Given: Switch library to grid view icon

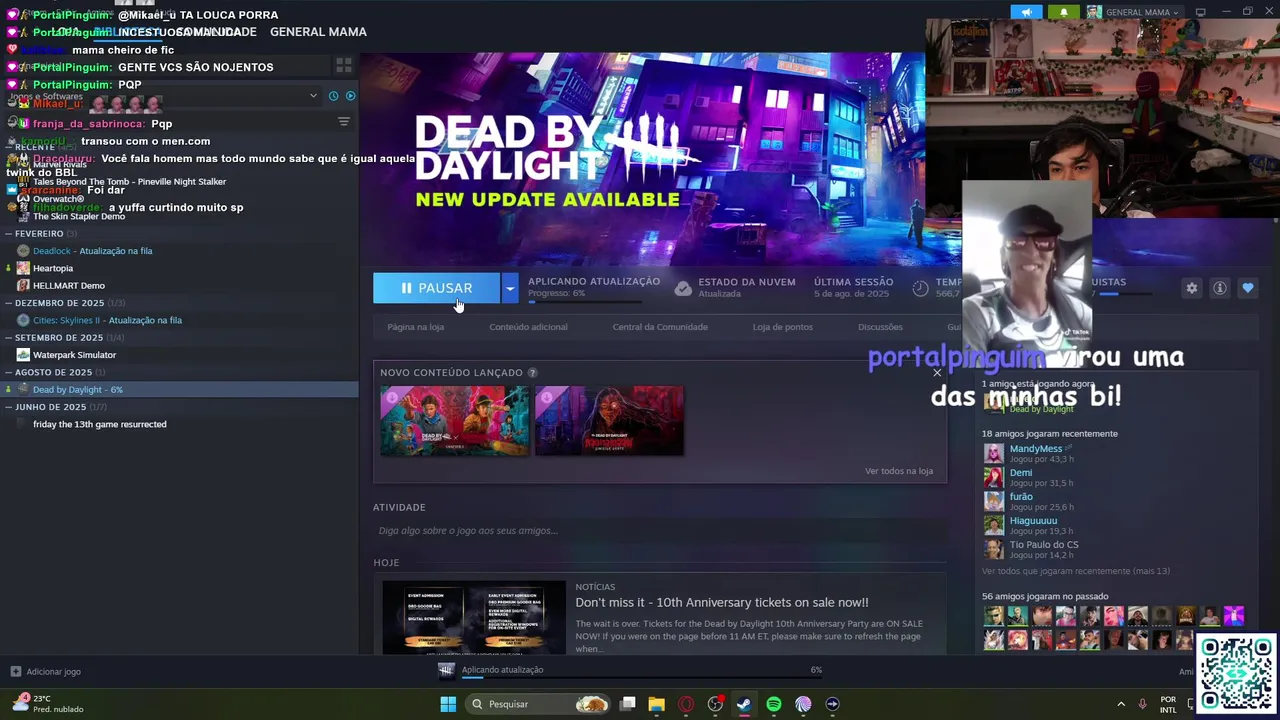Looking at the screenshot, I should (343, 66).
